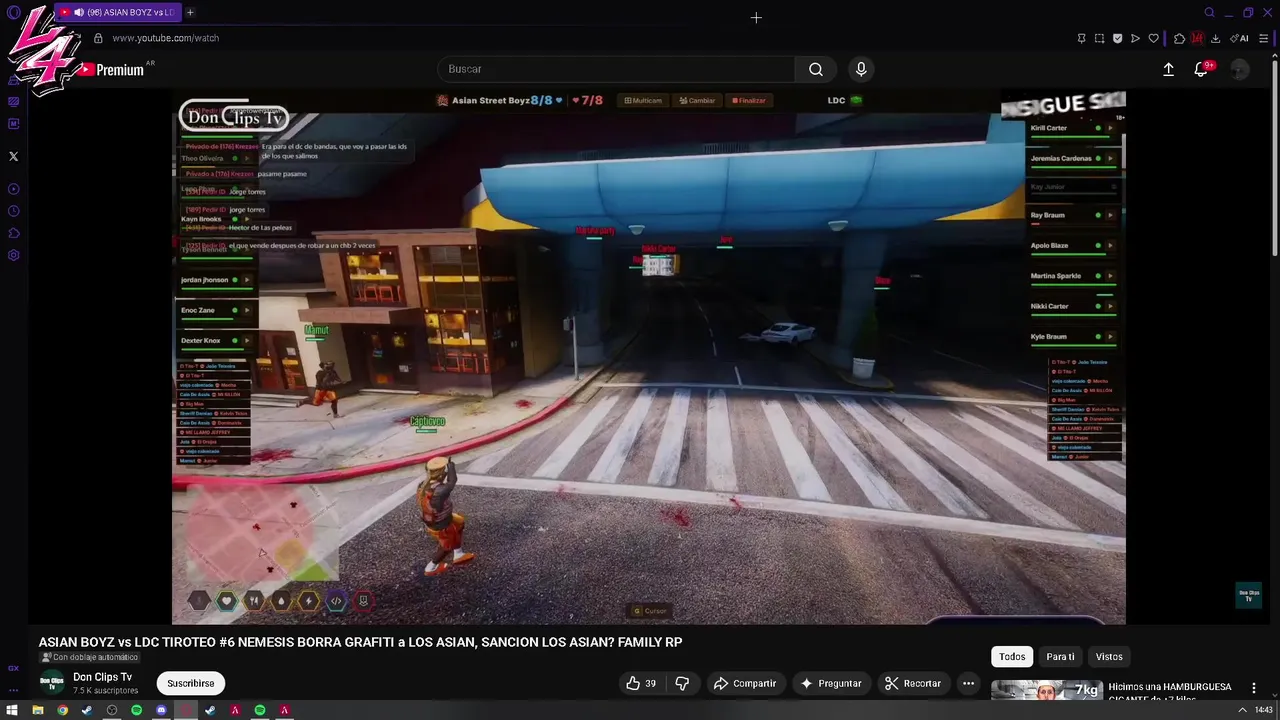Click the YouTube Buscar search field
Image resolution: width=1280 pixels, height=720 pixels.
[616, 69]
